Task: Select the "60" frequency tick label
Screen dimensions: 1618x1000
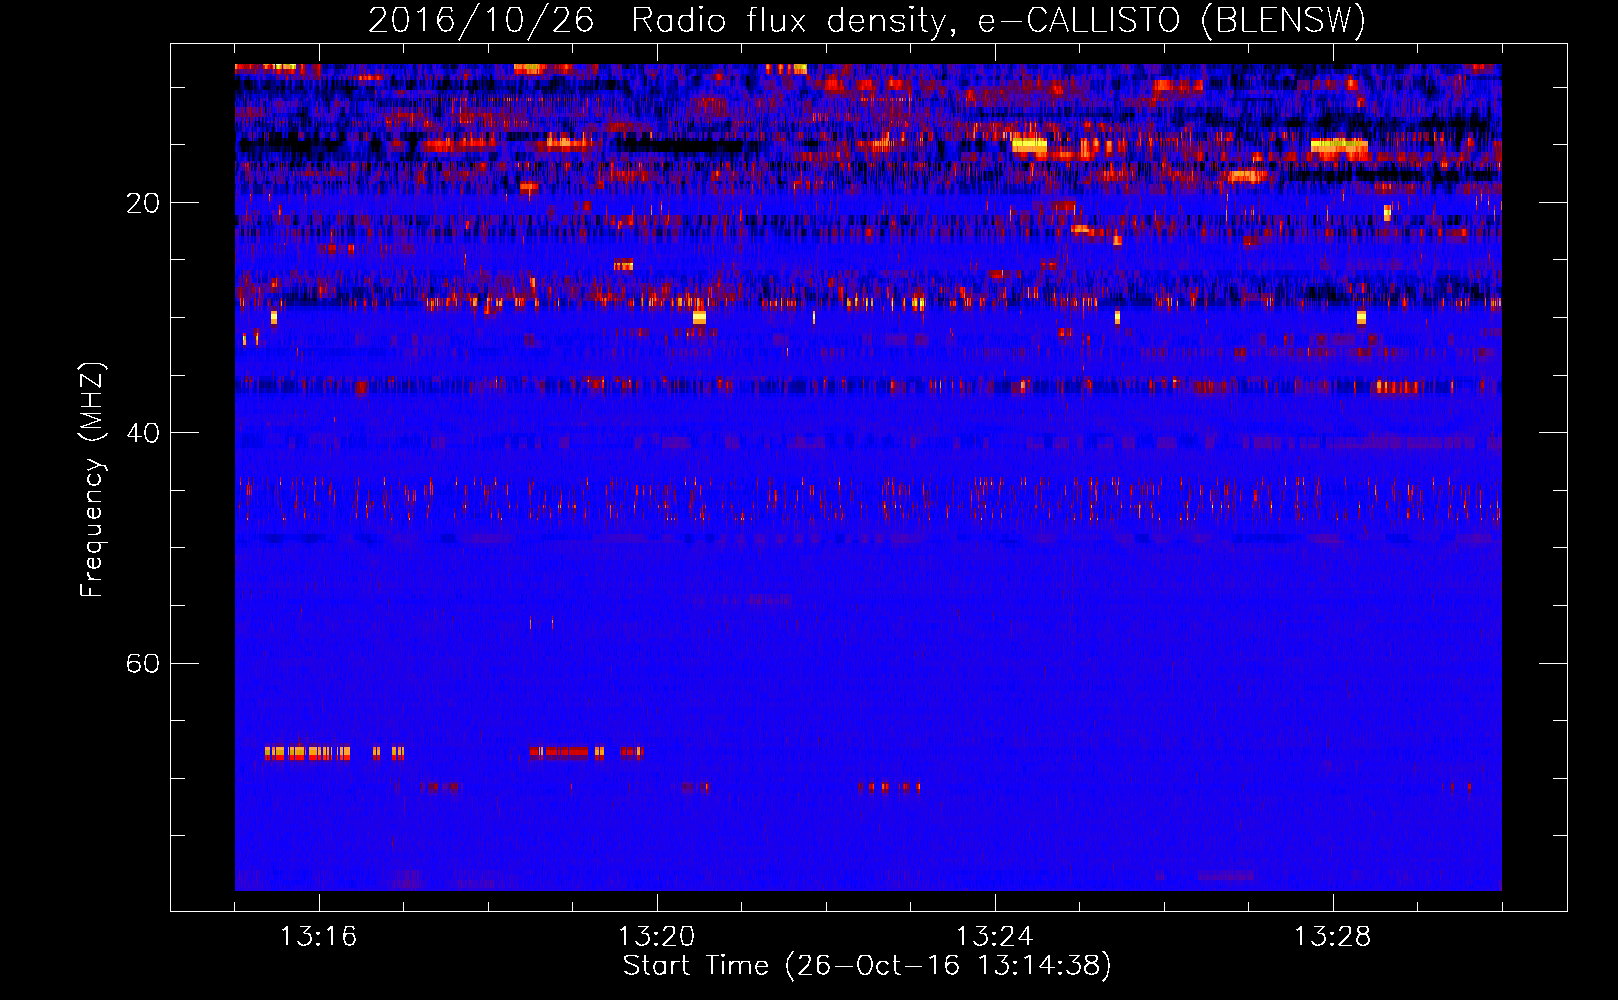Action: tap(142, 663)
